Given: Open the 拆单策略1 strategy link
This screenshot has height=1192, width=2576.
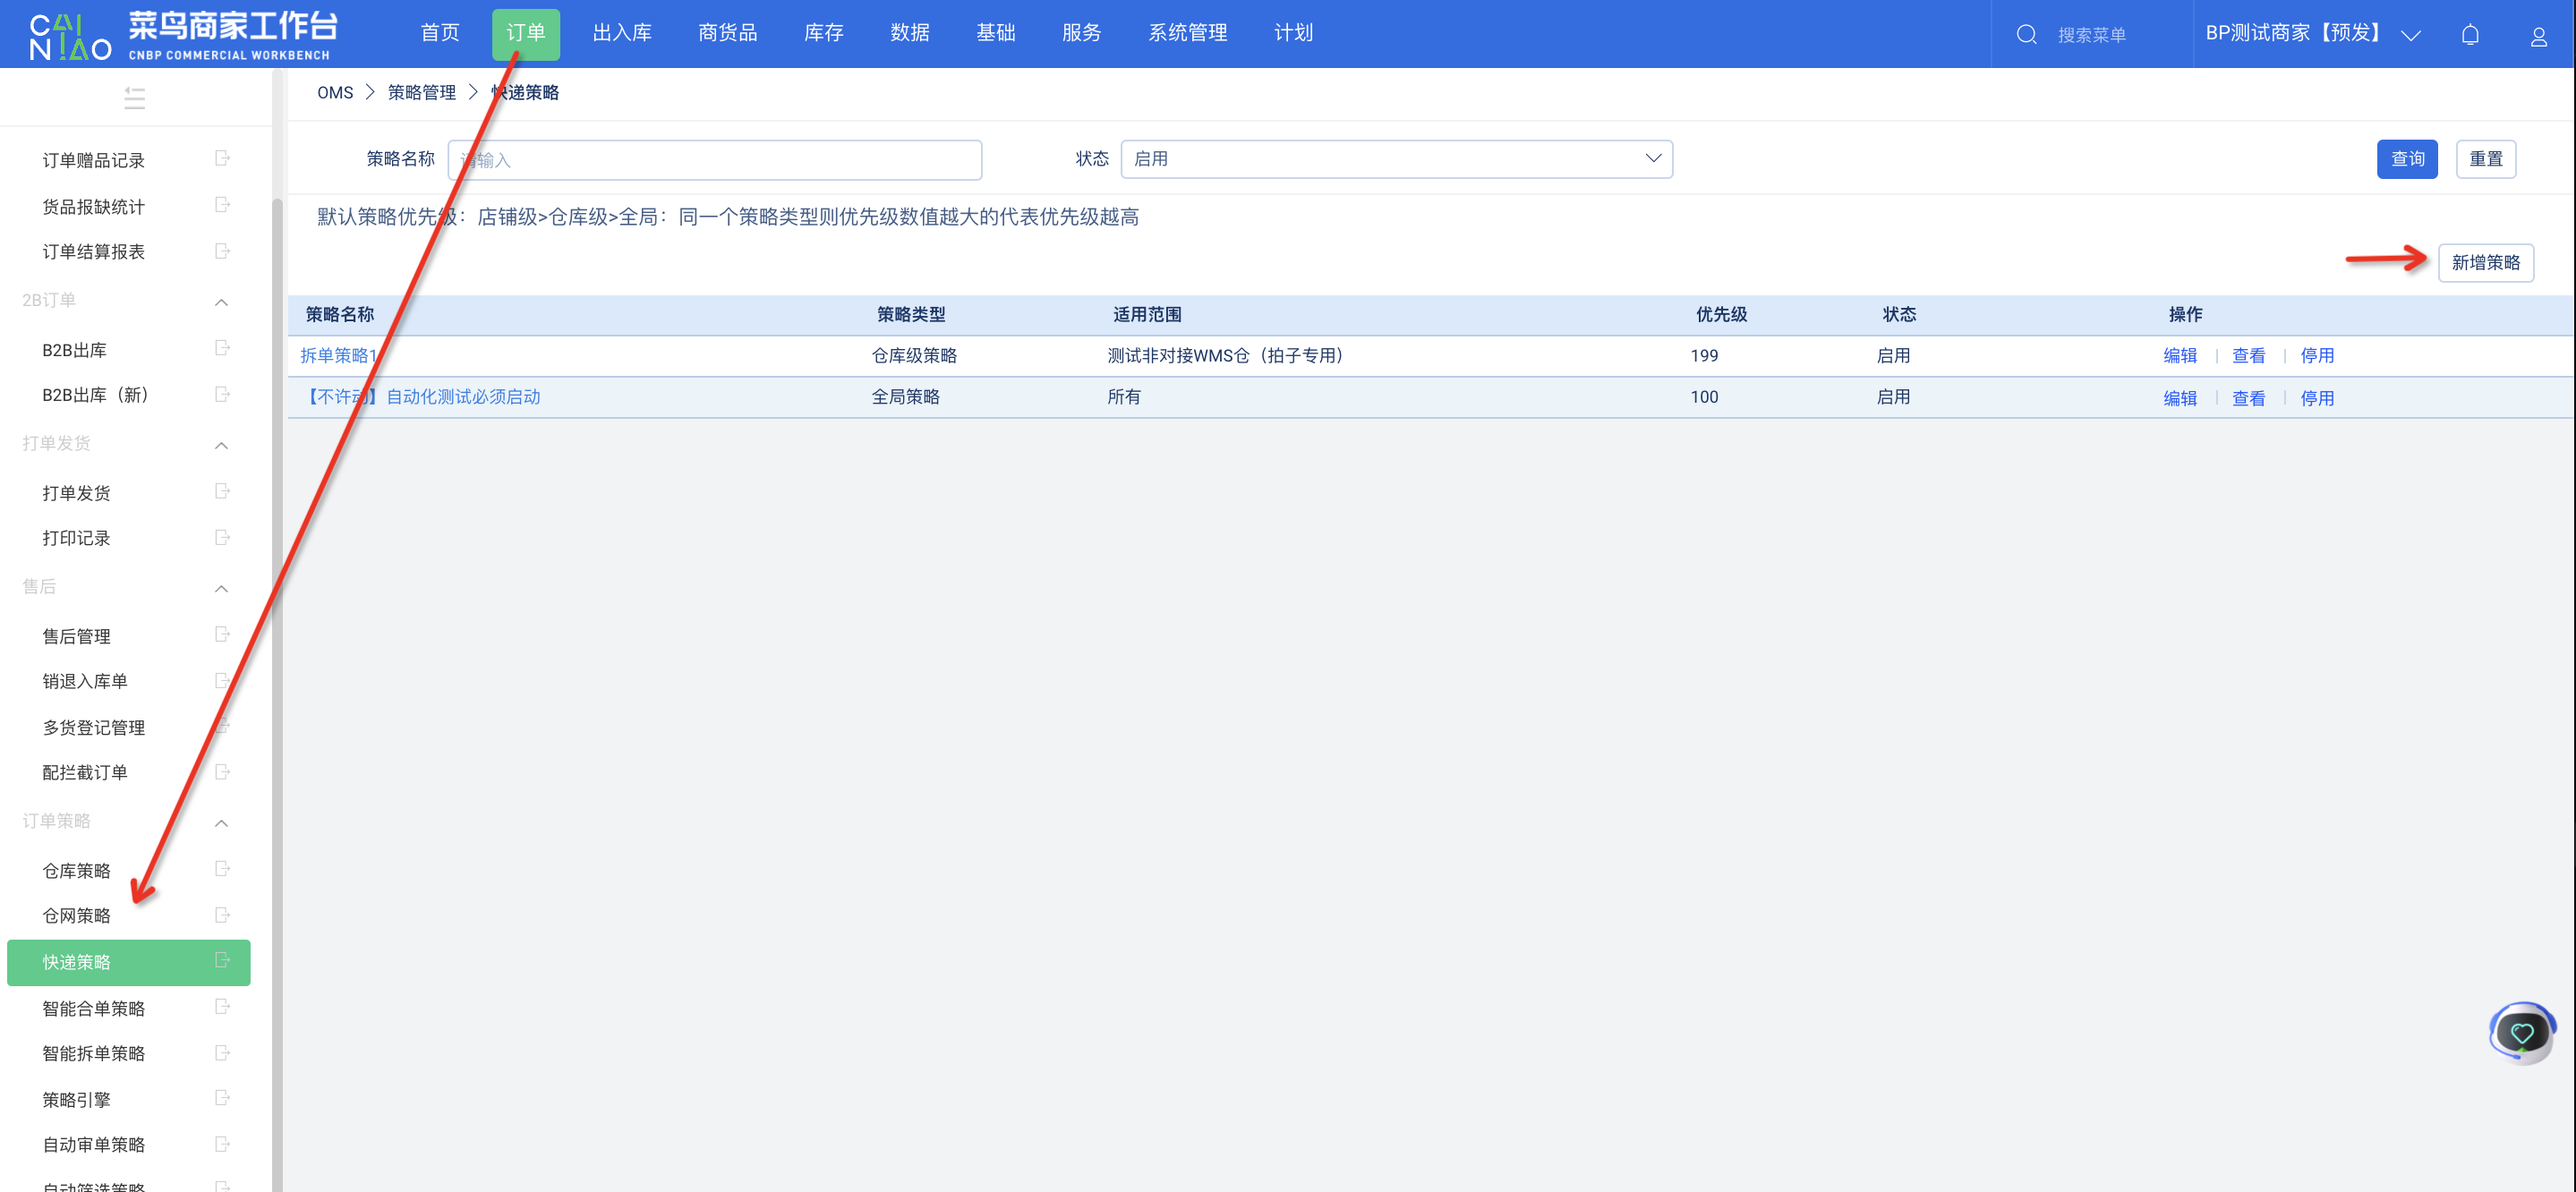Looking at the screenshot, I should (338, 355).
